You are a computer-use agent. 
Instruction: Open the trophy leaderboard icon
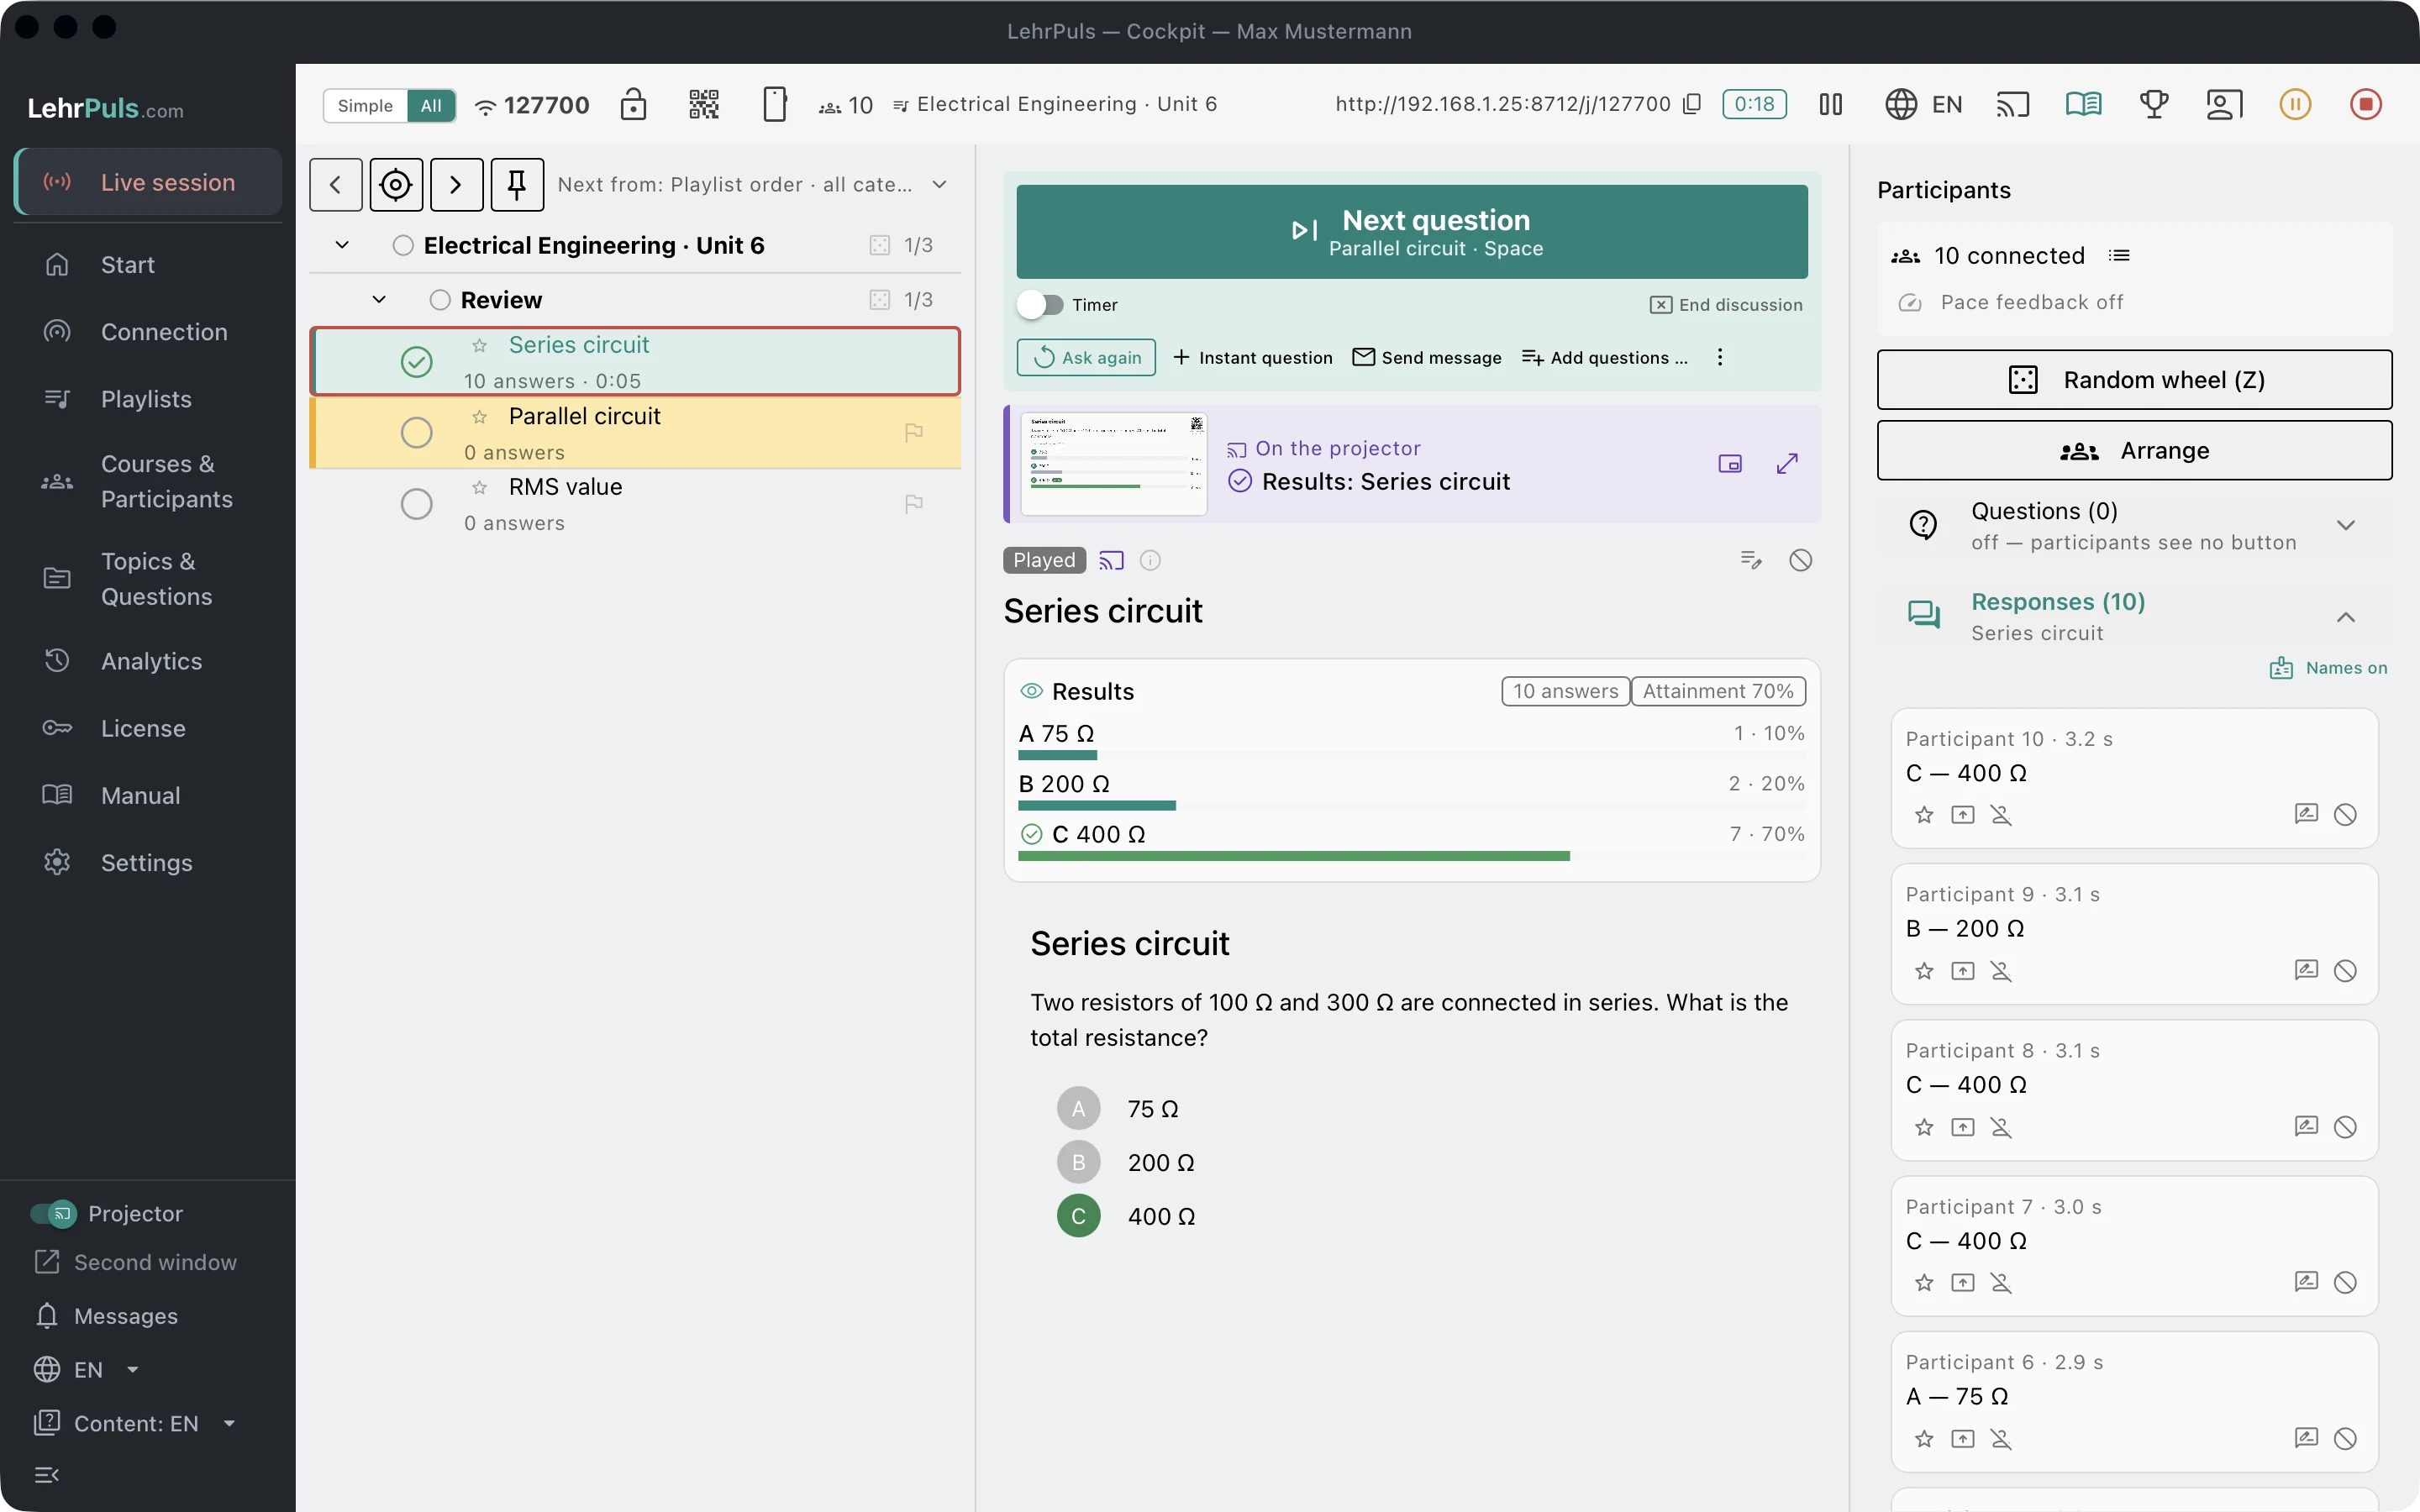click(x=2153, y=104)
